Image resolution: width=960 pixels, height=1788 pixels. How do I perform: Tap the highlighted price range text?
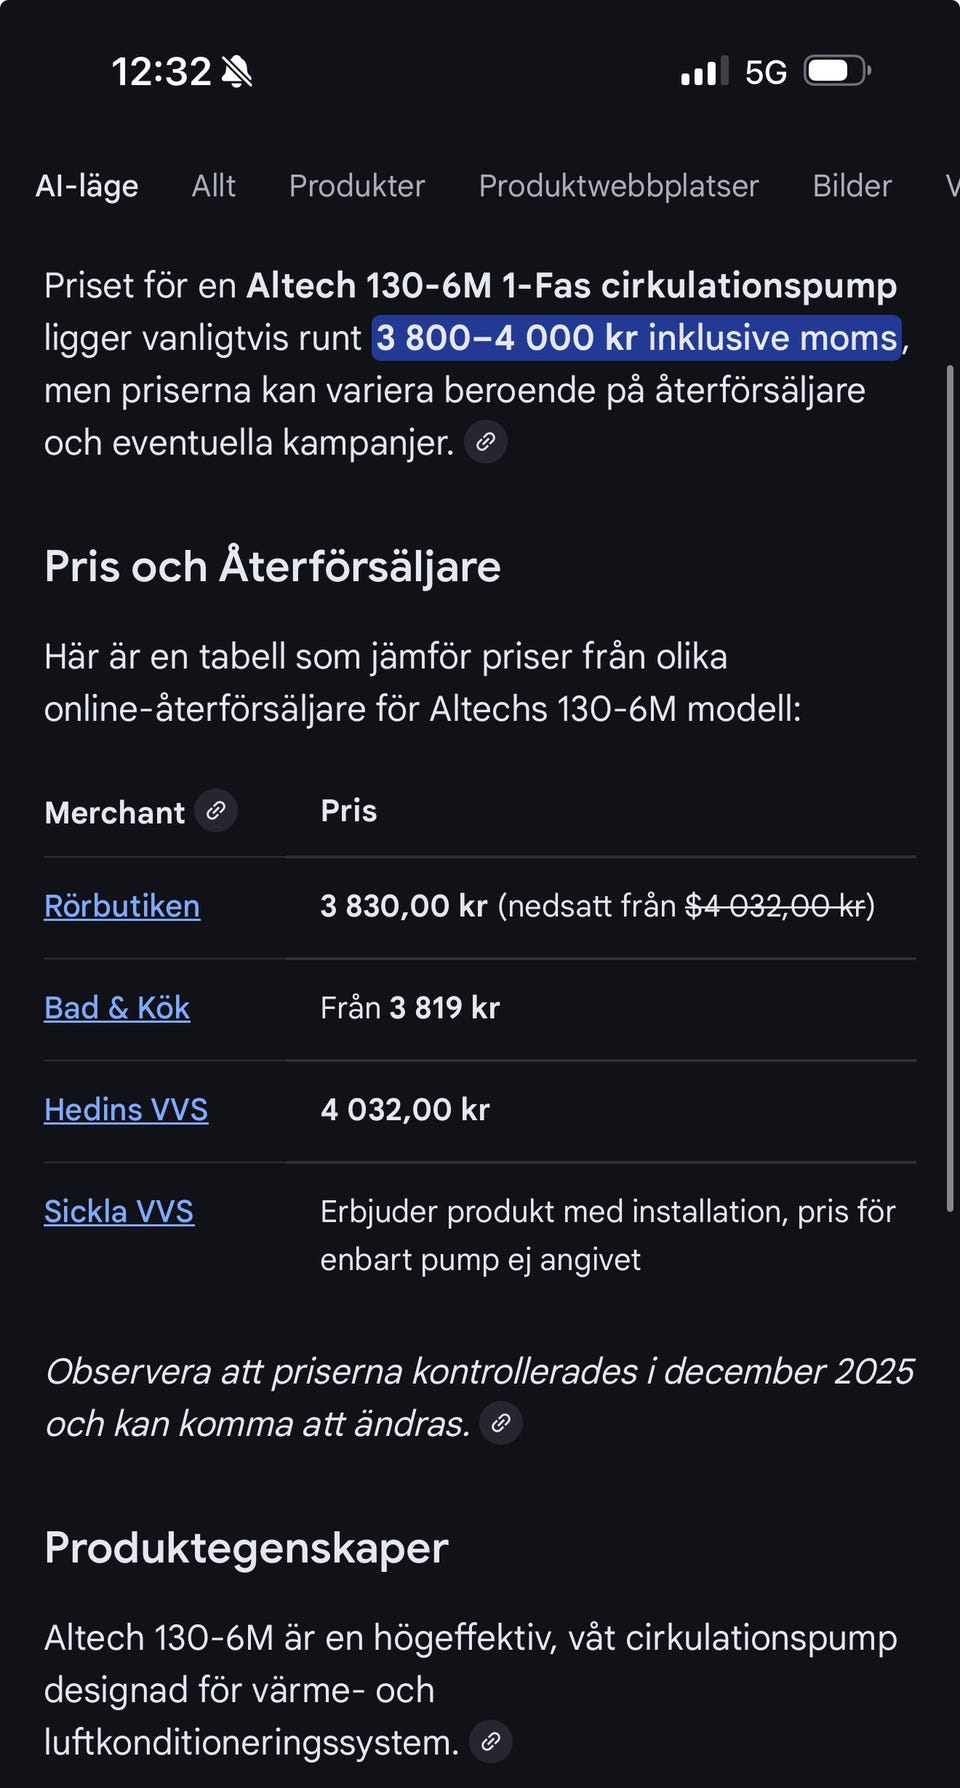tap(637, 338)
